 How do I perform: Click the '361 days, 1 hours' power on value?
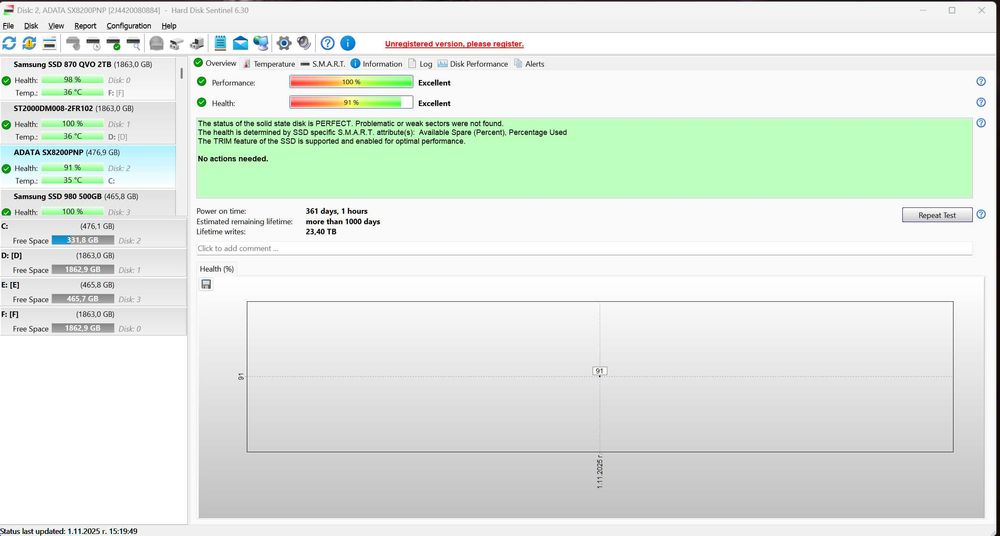tap(336, 211)
